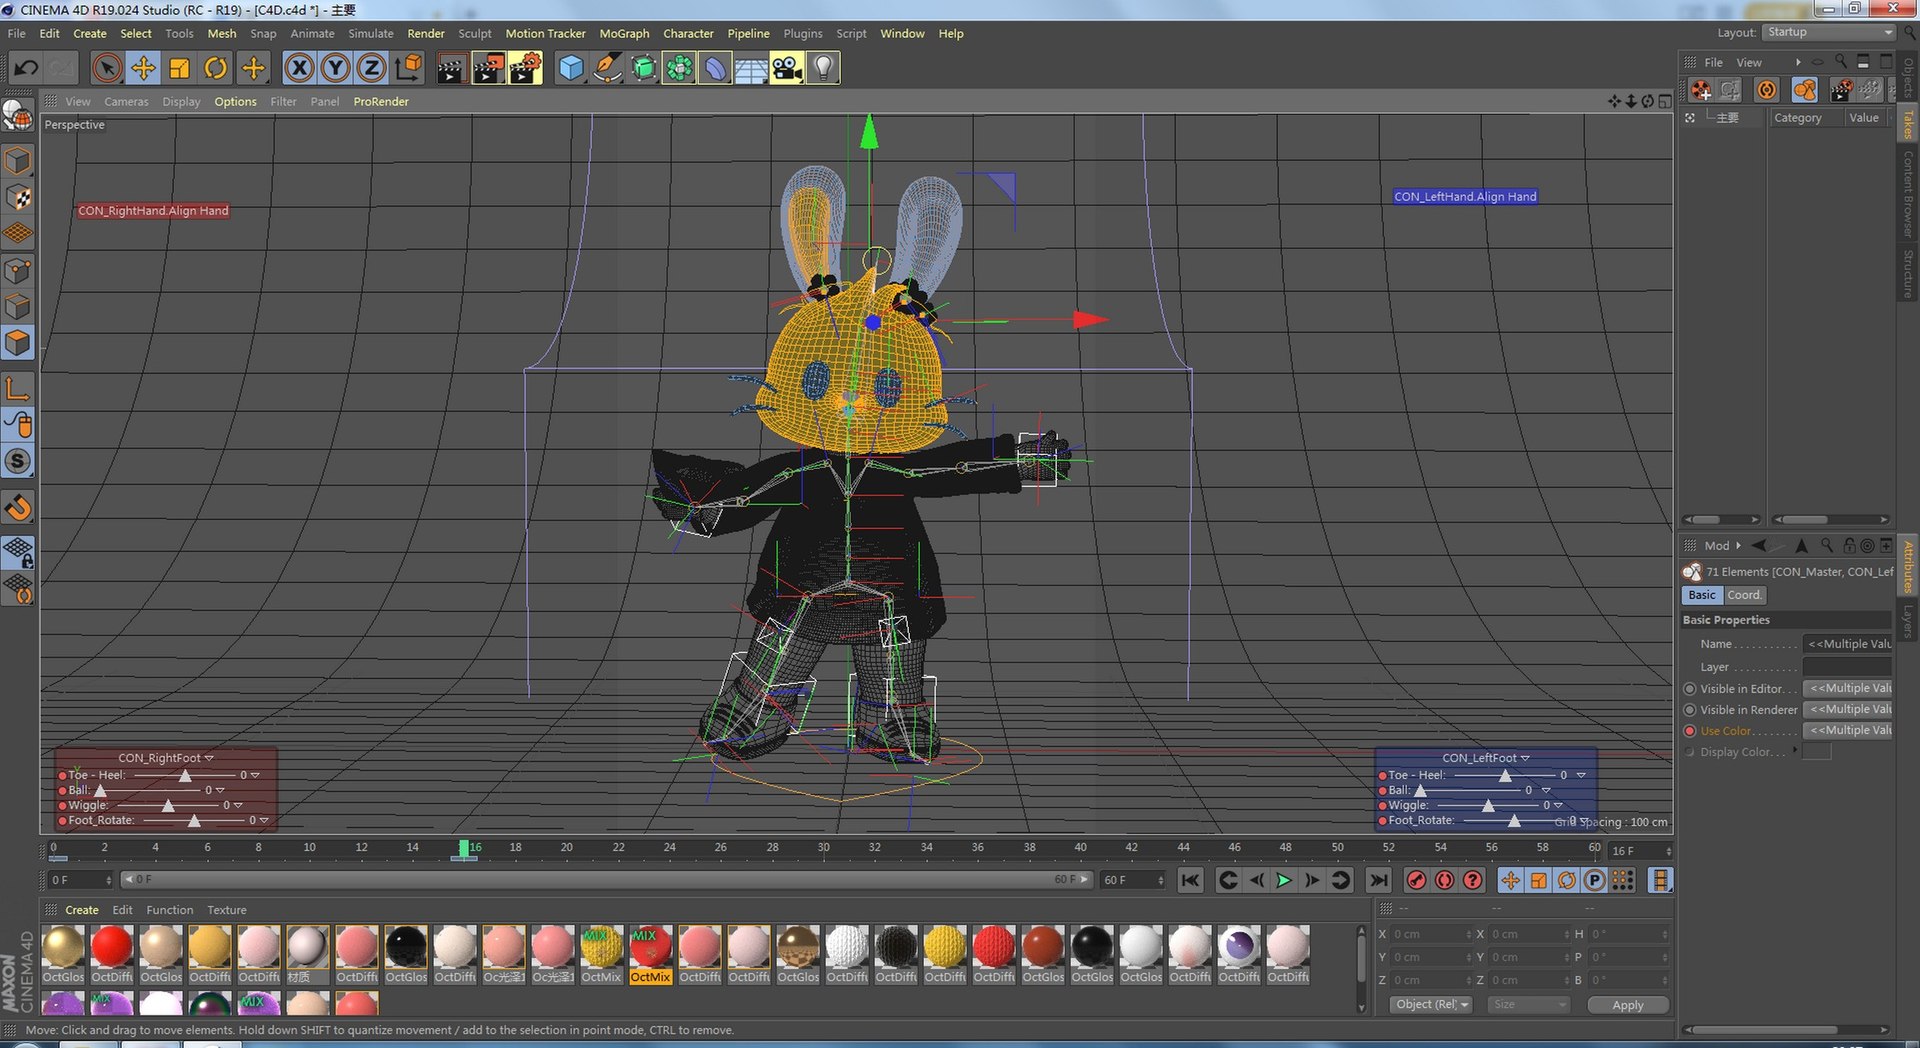
Task: Open Visible in Renderer dropdown
Action: coord(1848,709)
